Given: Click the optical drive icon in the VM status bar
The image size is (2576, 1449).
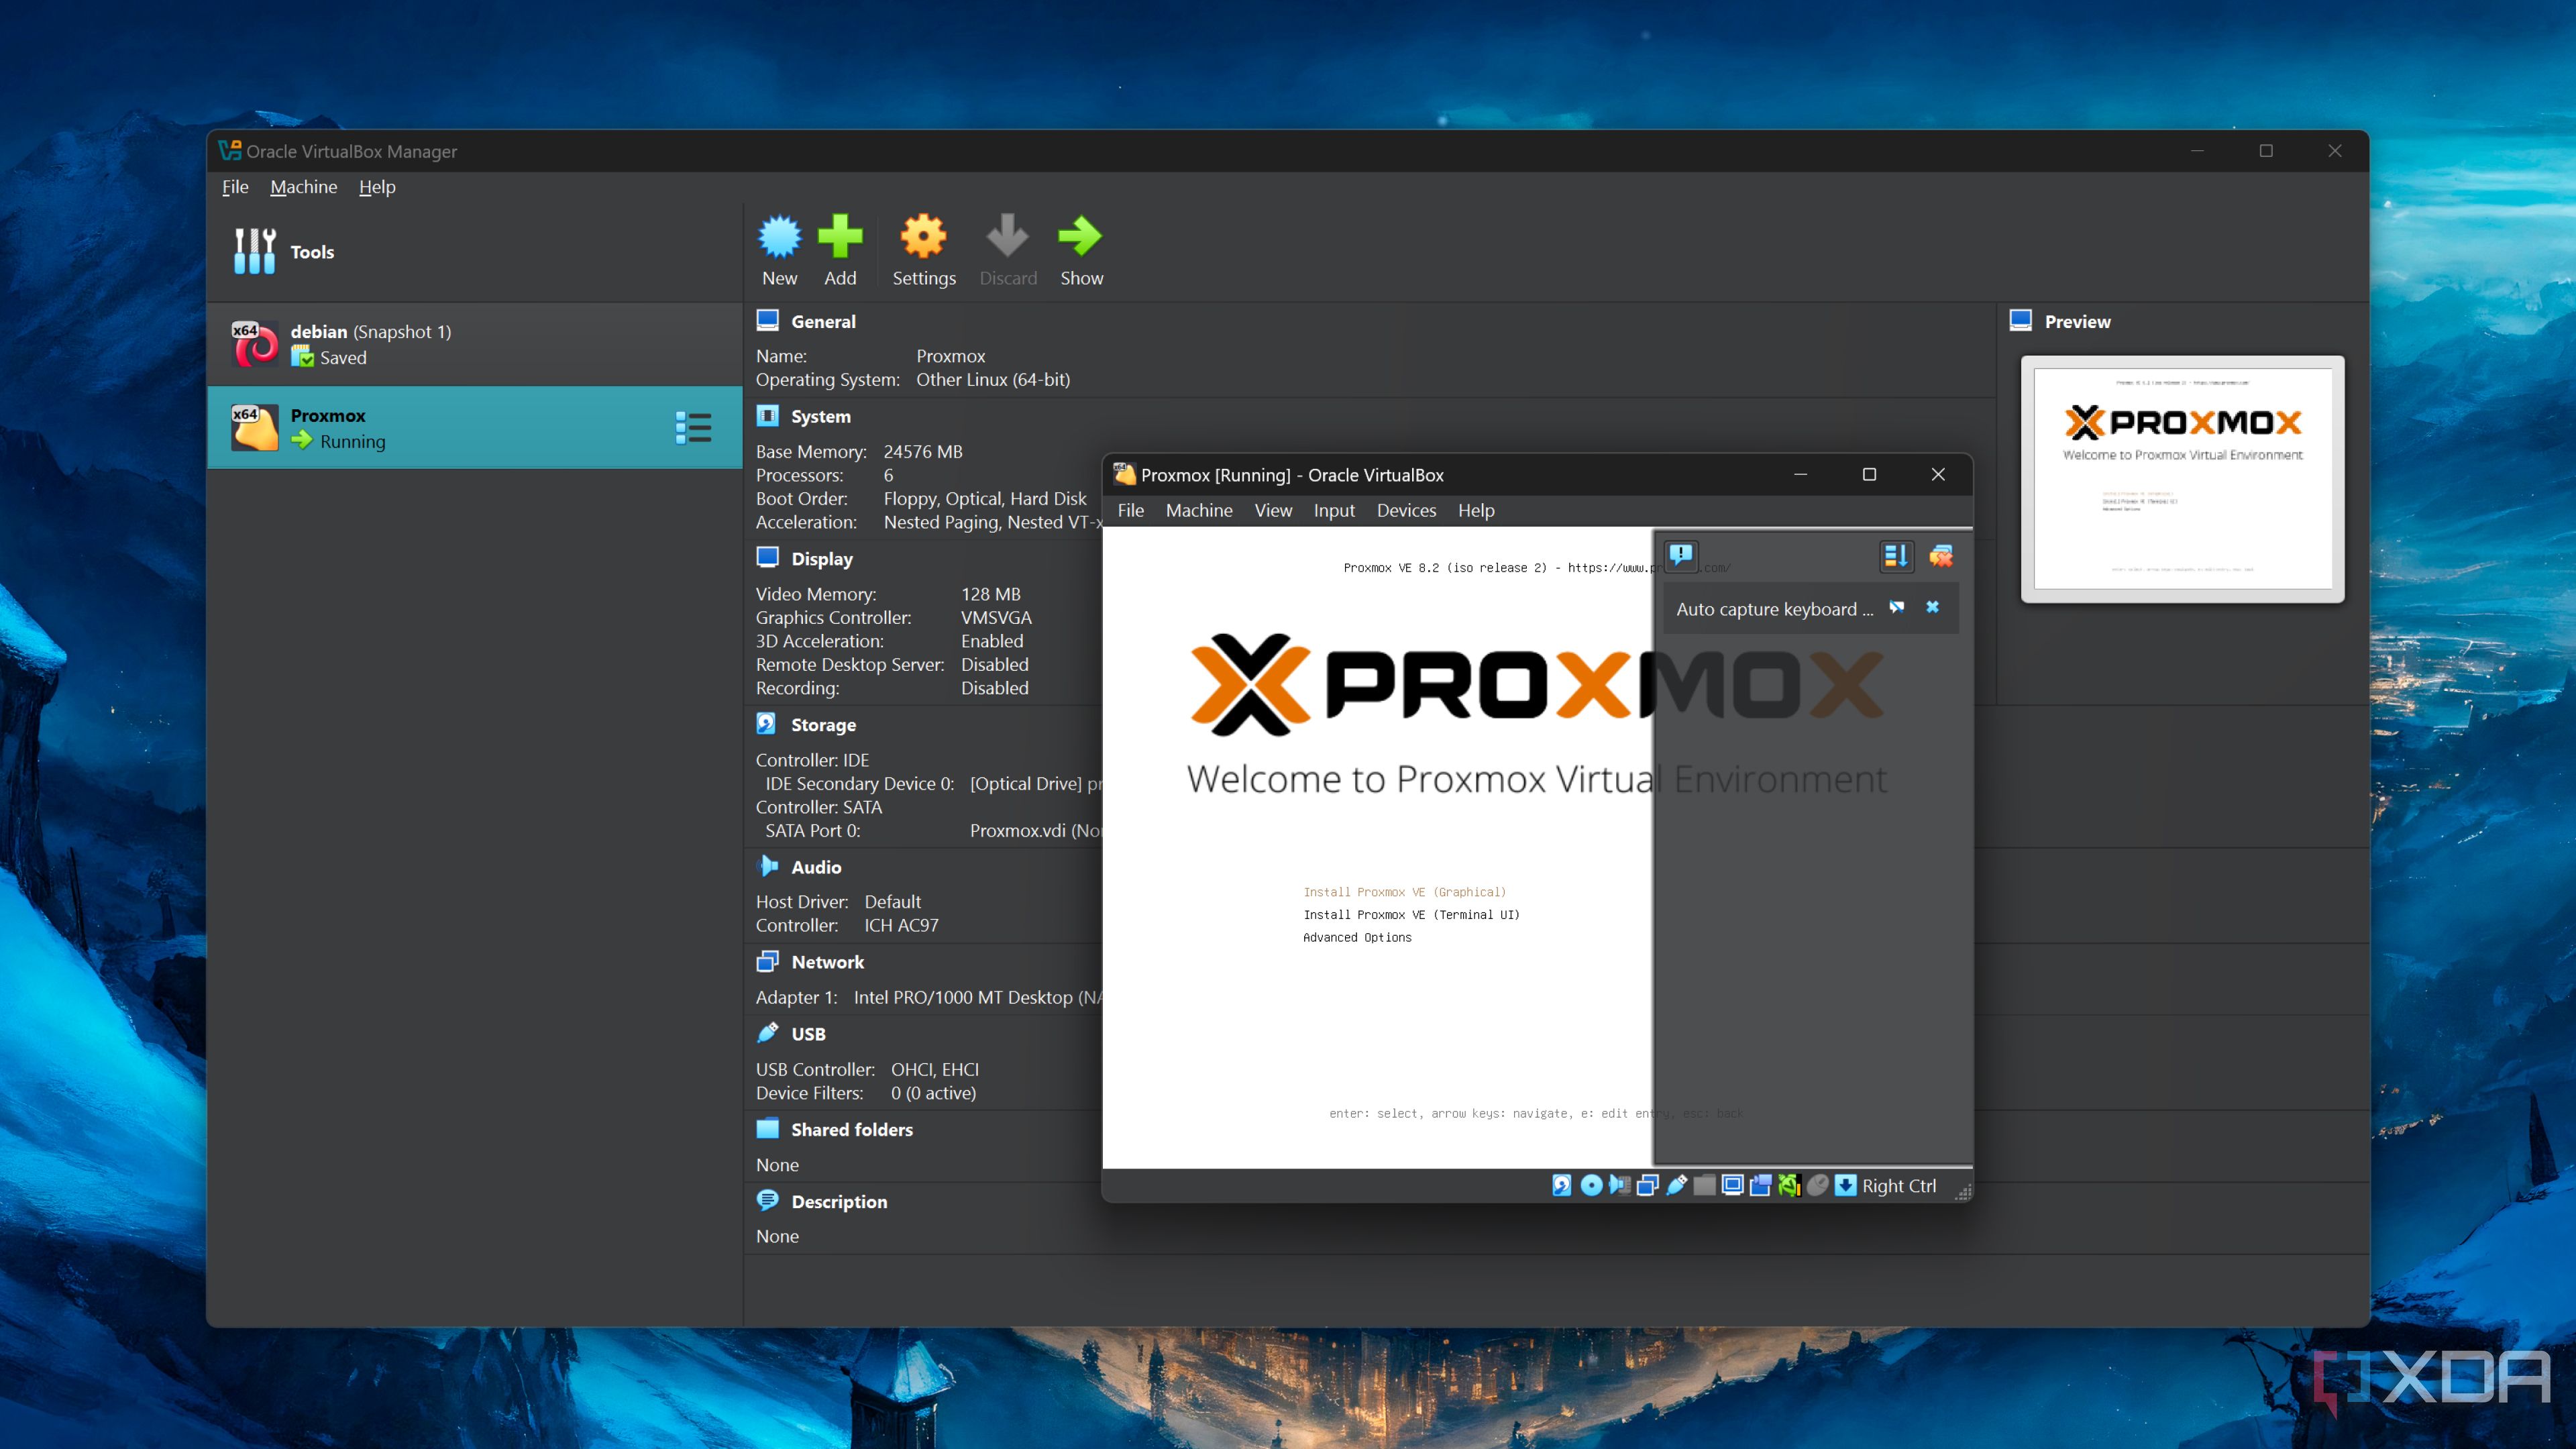Looking at the screenshot, I should point(1592,1186).
